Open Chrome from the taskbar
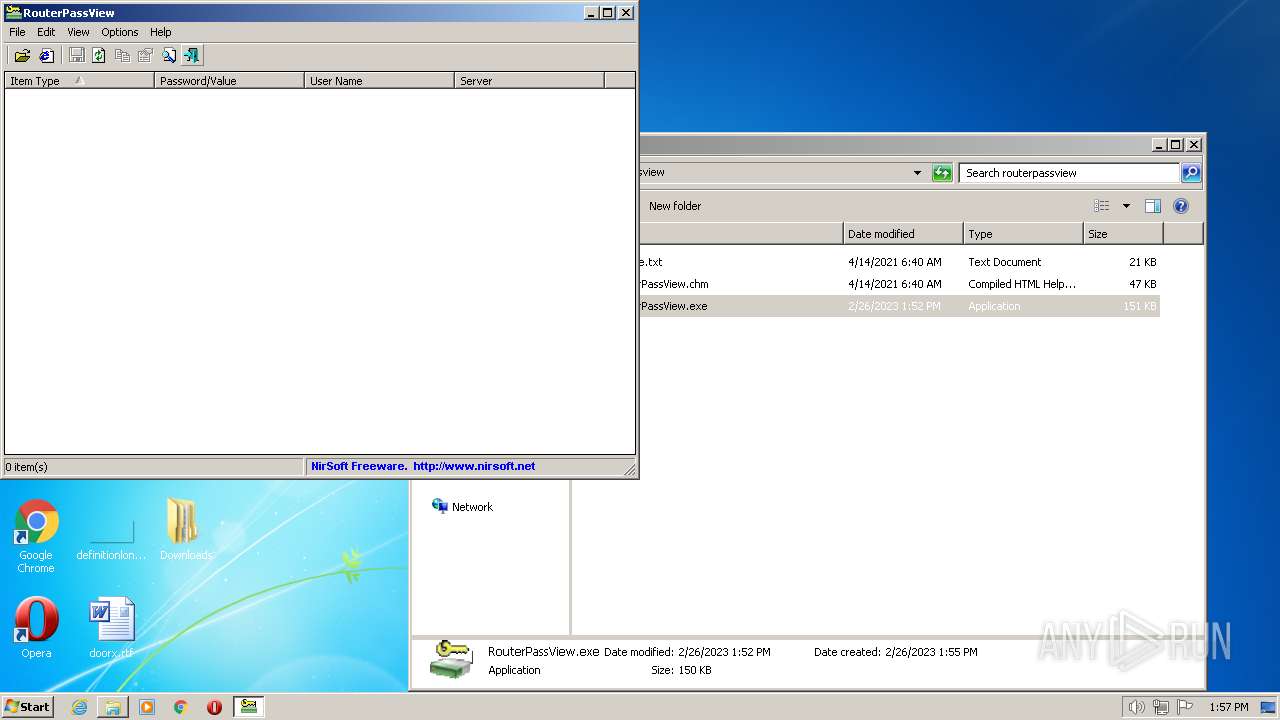This screenshot has height=720, width=1280. 181,707
